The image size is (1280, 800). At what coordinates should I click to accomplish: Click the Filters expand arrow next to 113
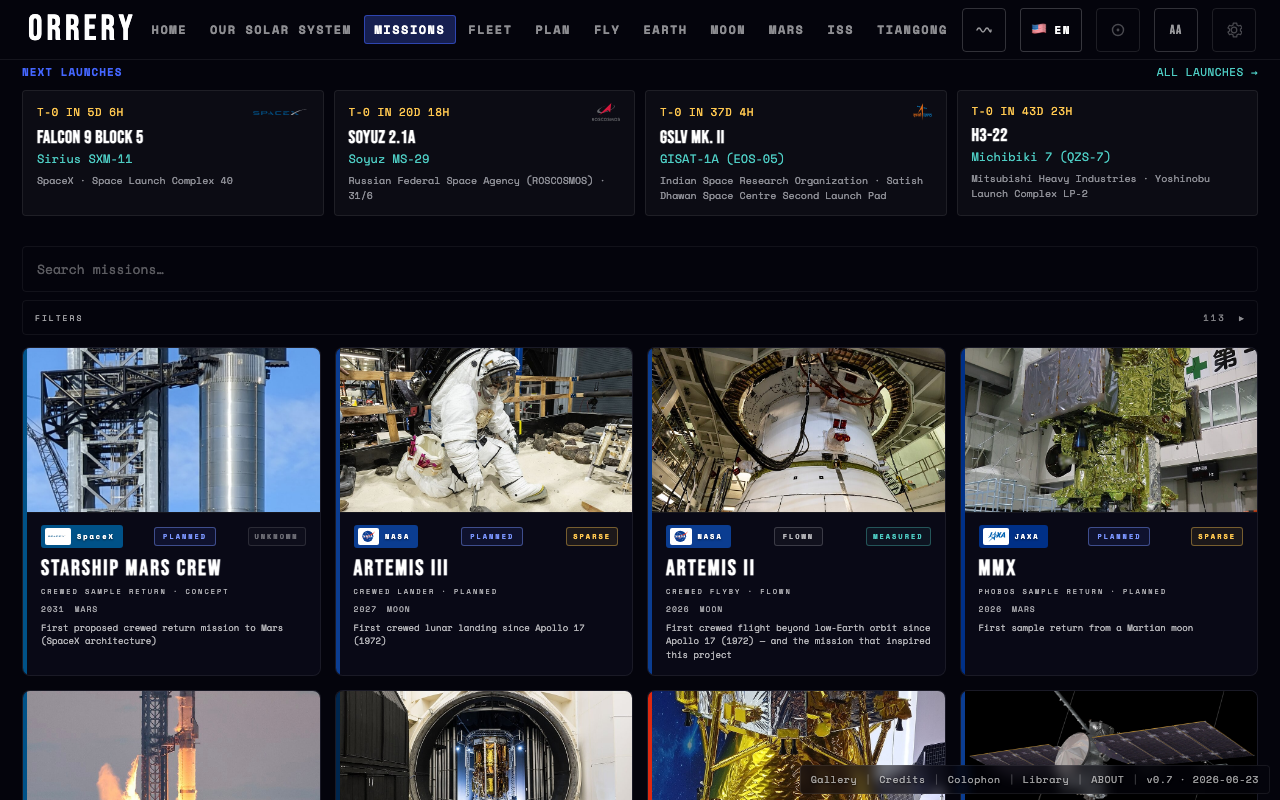click(1242, 318)
